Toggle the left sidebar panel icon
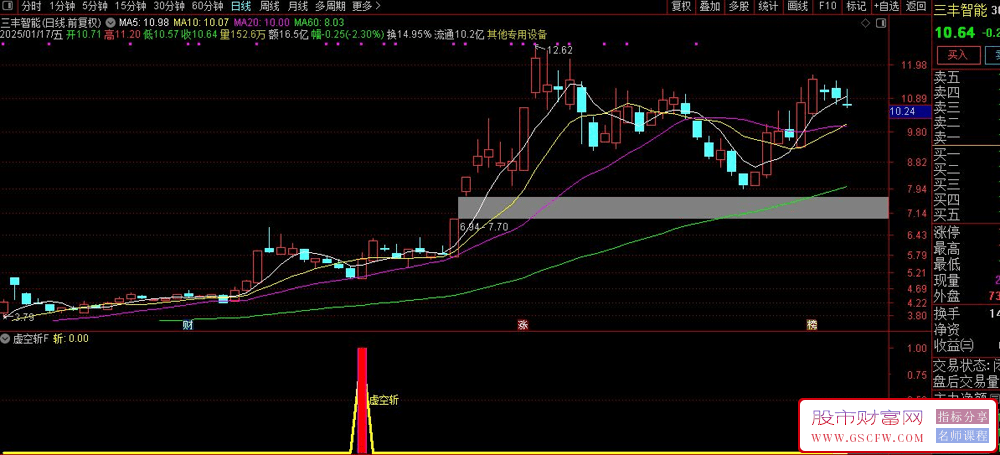The image size is (1000, 455). tap(9, 6)
